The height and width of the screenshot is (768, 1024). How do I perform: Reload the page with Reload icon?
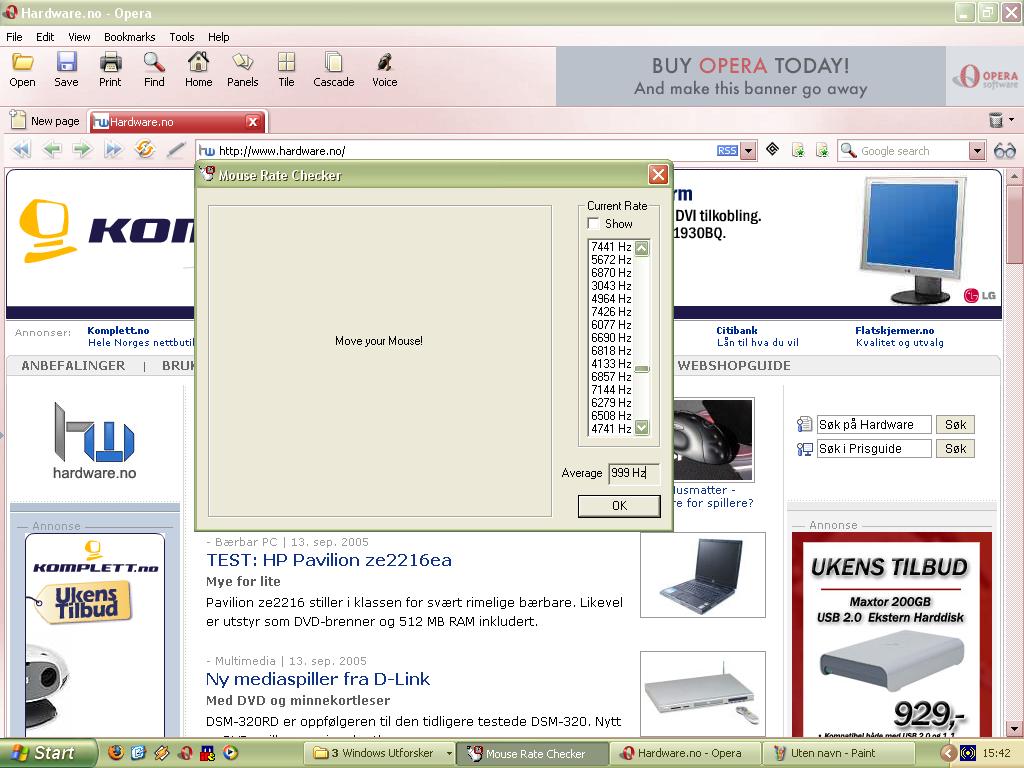144,149
